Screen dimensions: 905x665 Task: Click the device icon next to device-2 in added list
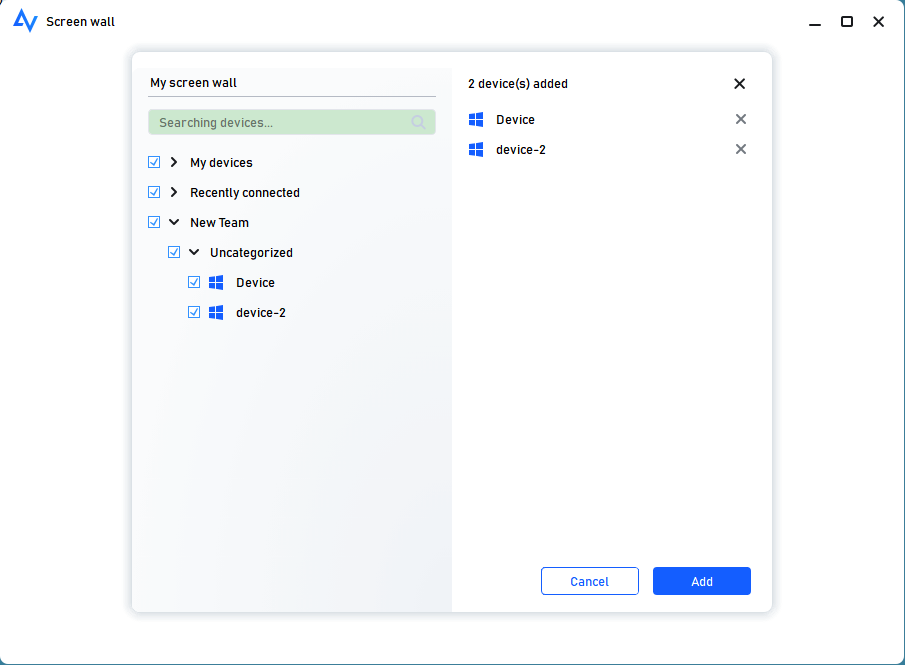pyautogui.click(x=476, y=149)
